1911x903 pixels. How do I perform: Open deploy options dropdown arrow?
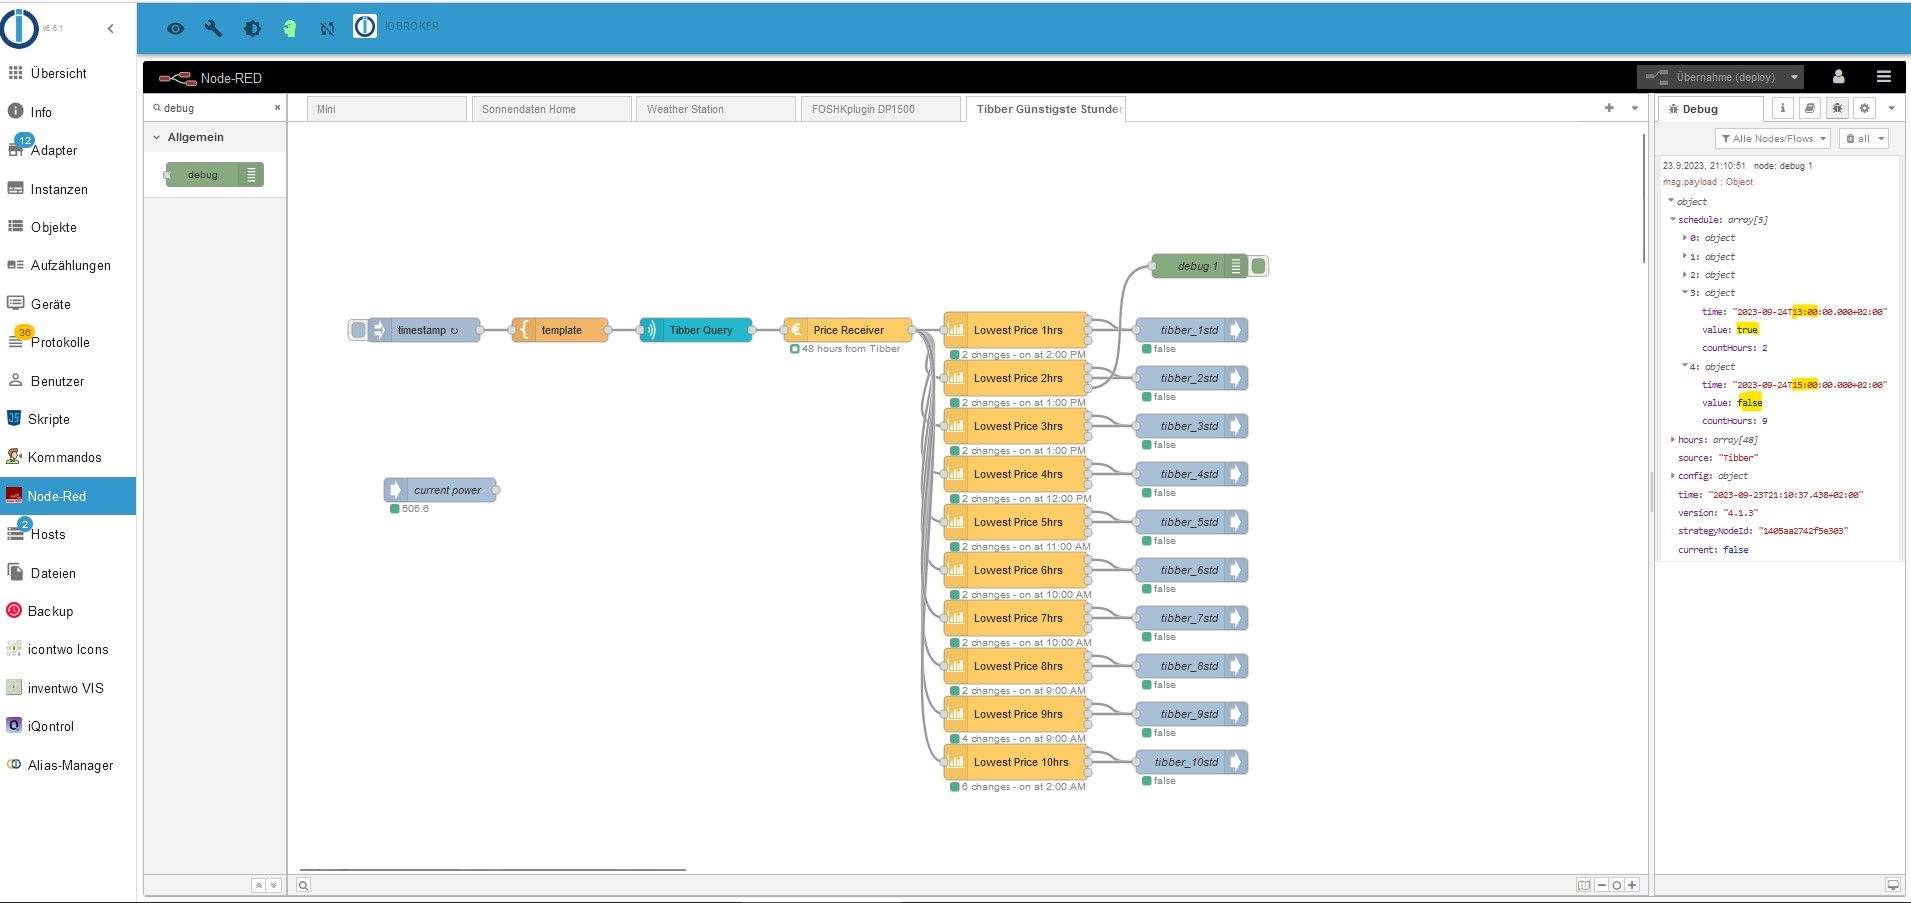pyautogui.click(x=1795, y=77)
